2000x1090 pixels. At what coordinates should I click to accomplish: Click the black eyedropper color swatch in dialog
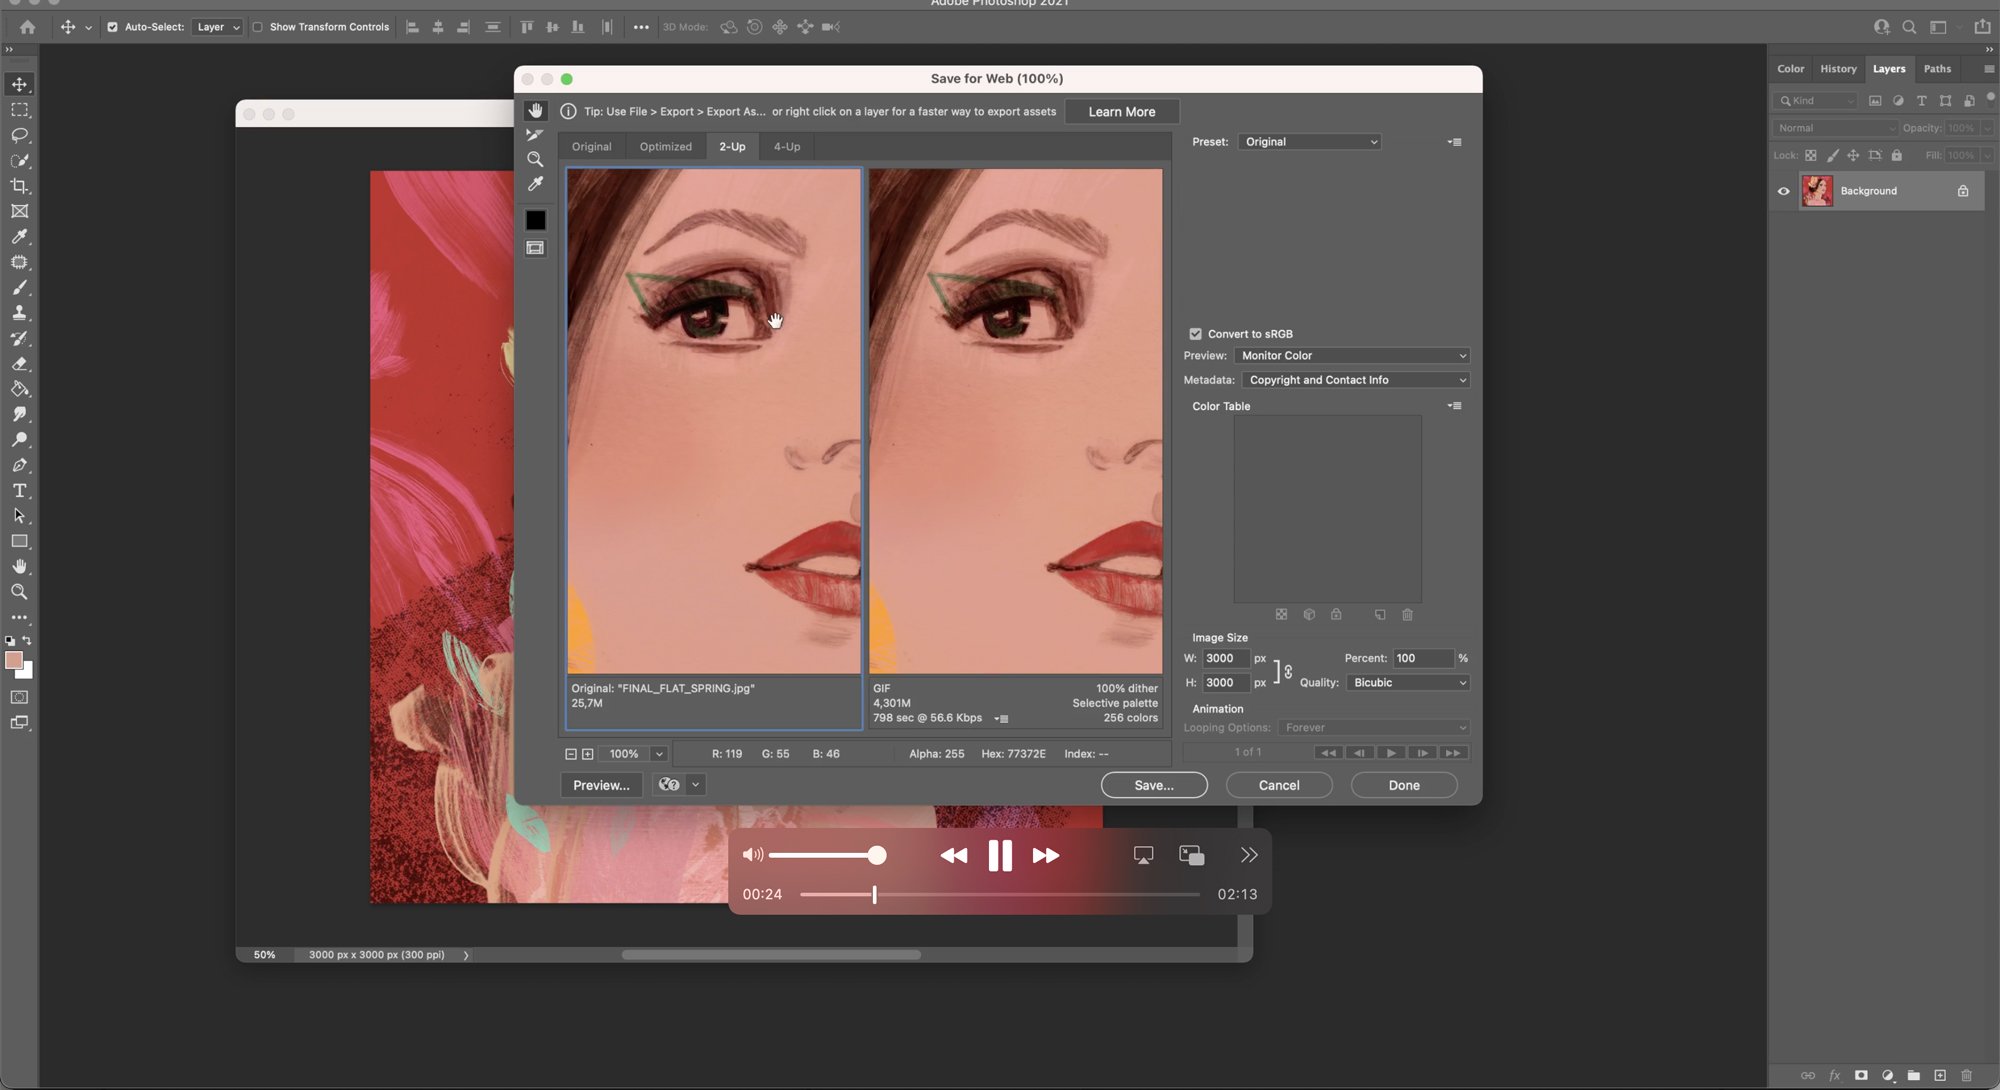point(535,220)
